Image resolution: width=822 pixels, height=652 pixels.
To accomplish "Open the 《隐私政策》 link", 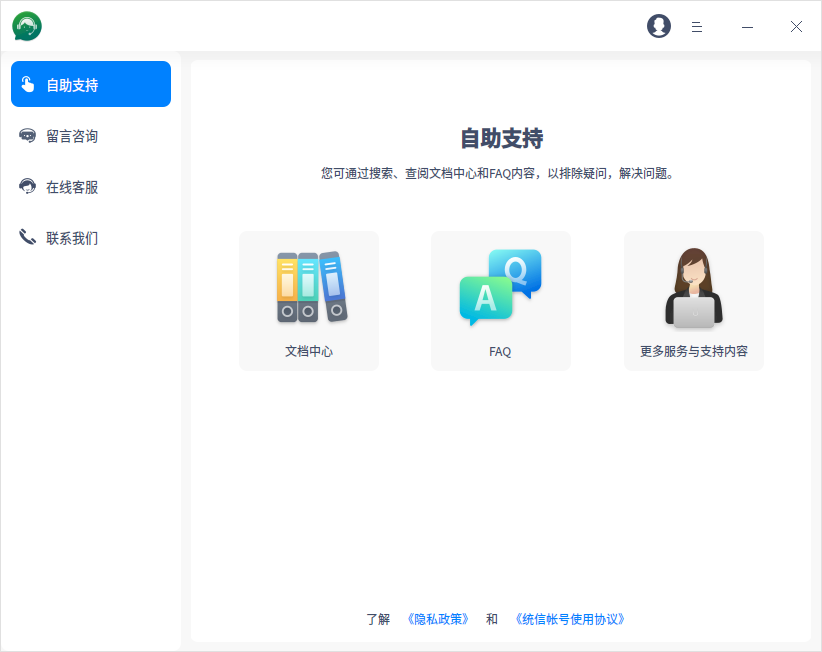I will [x=438, y=619].
